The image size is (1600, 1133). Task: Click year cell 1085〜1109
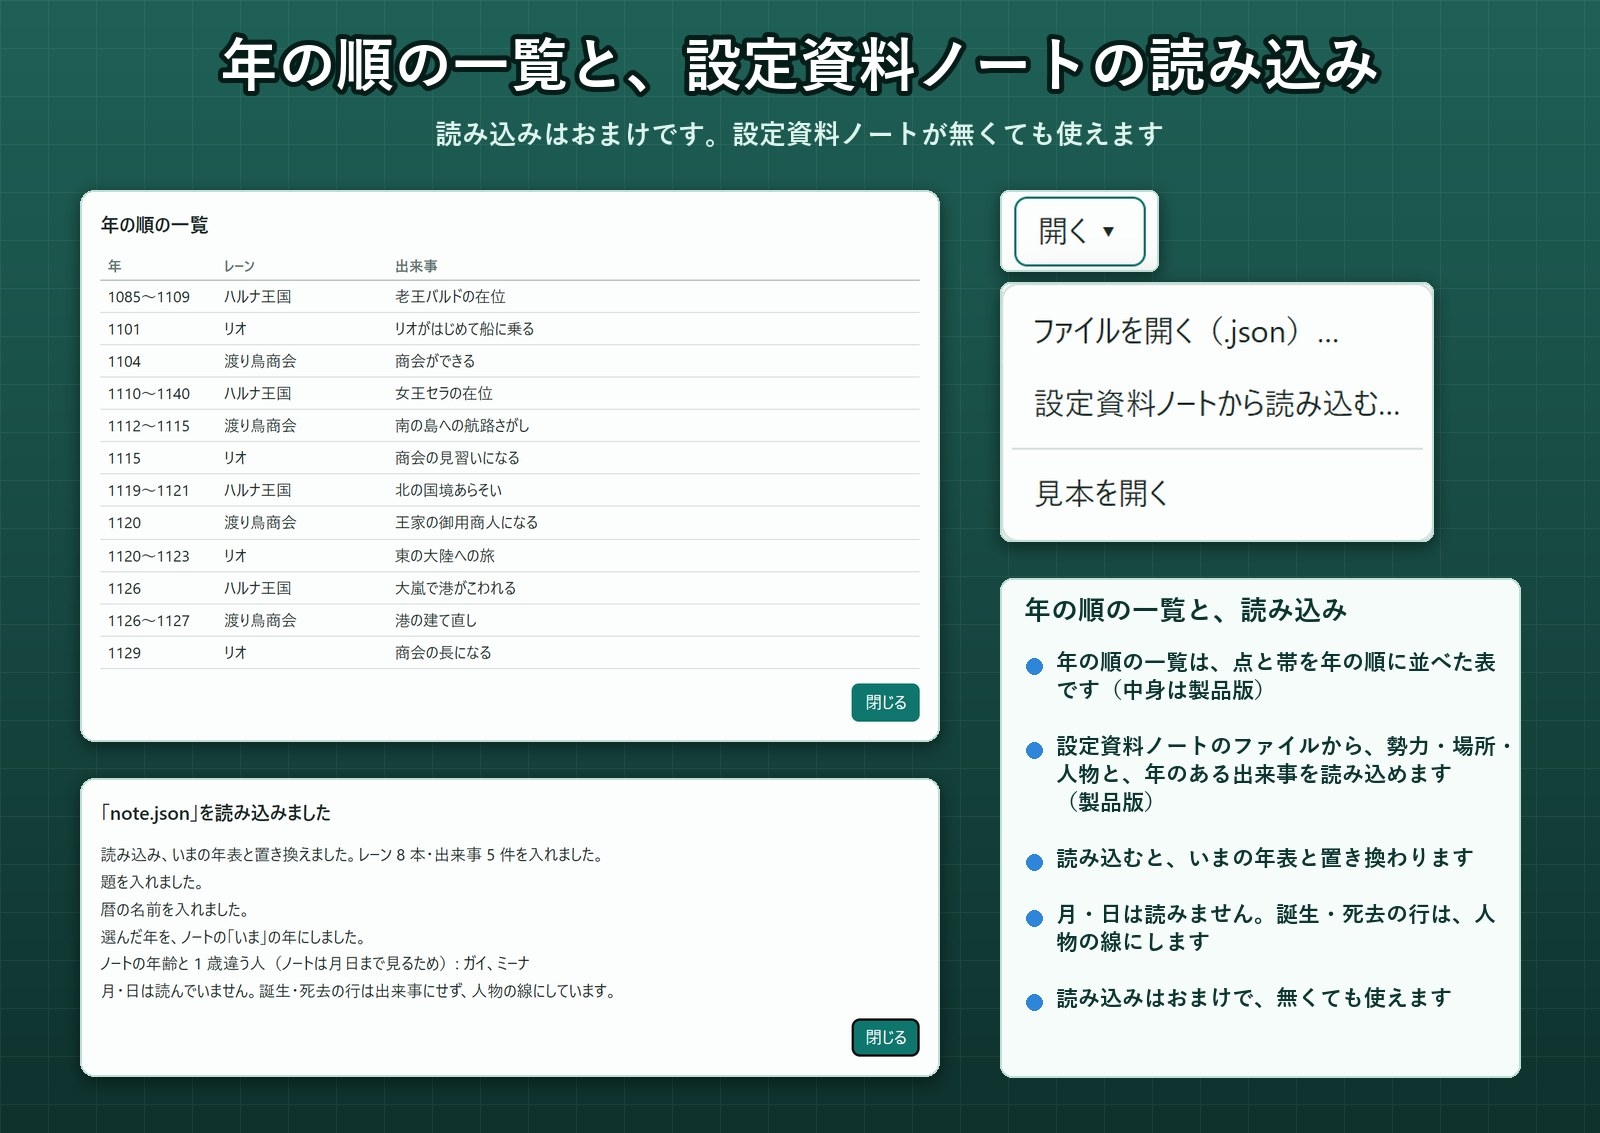tap(149, 297)
